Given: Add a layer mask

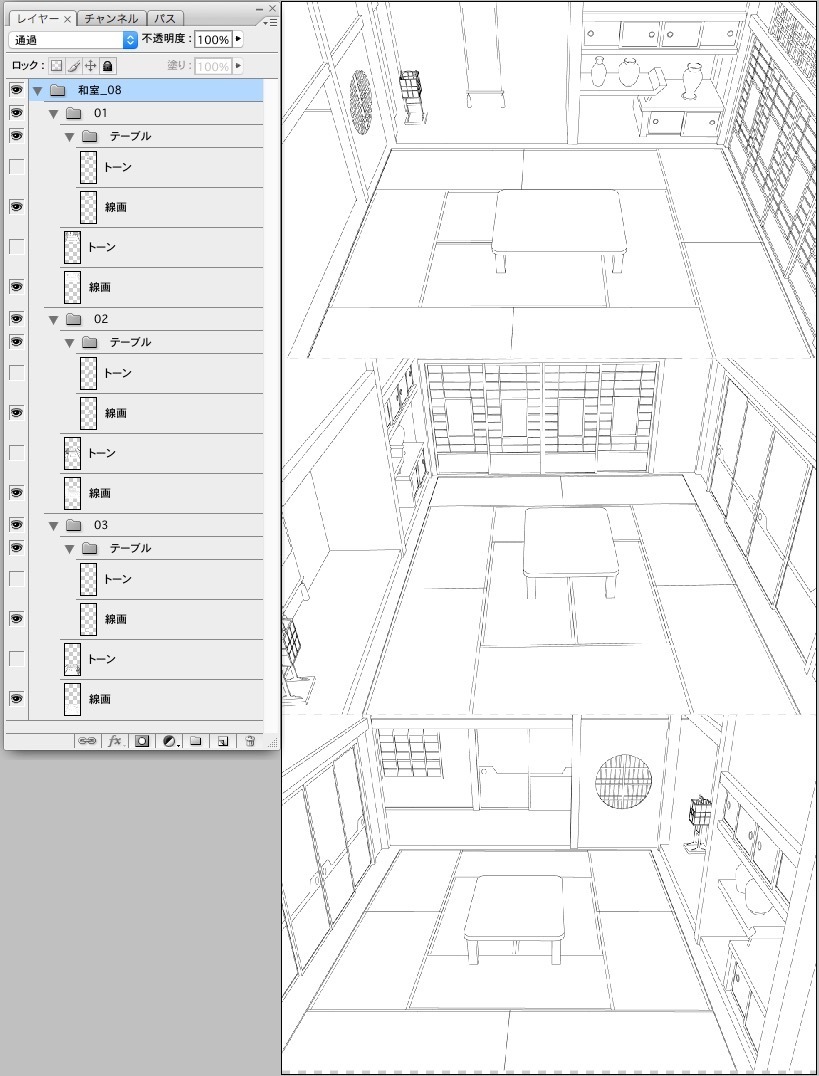Looking at the screenshot, I should (x=143, y=742).
